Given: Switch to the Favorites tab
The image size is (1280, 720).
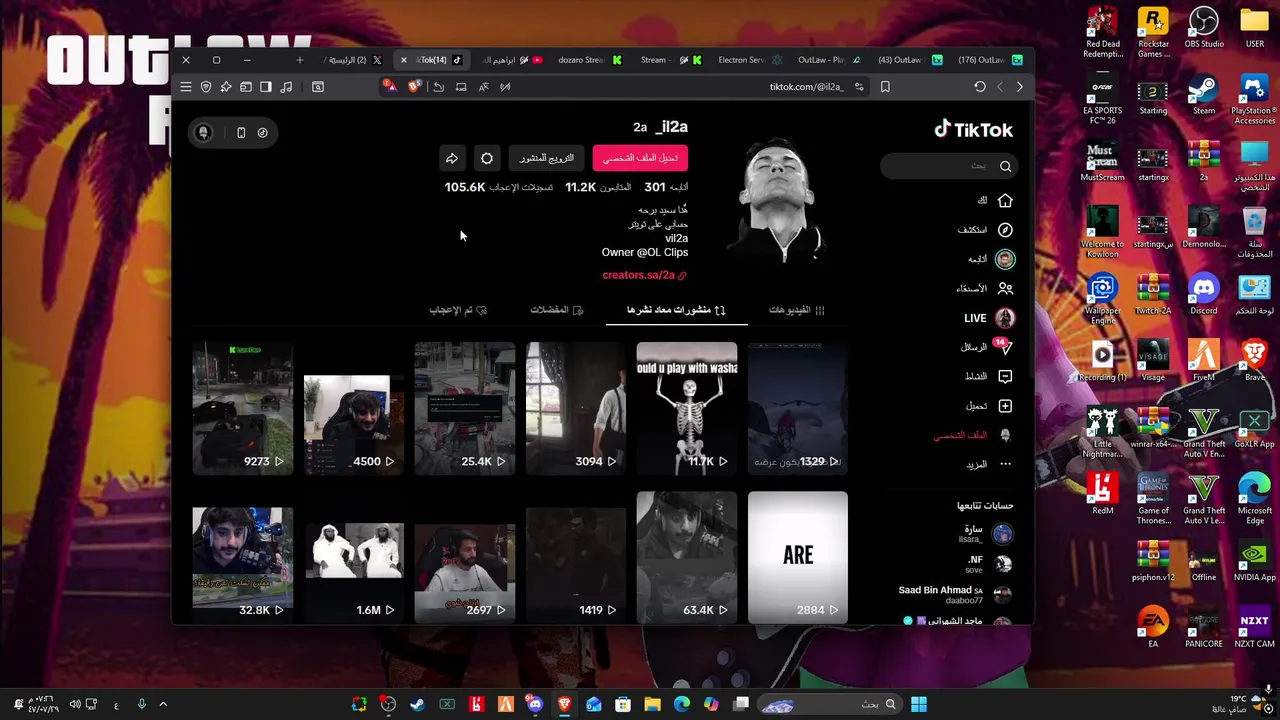Looking at the screenshot, I should pos(556,310).
